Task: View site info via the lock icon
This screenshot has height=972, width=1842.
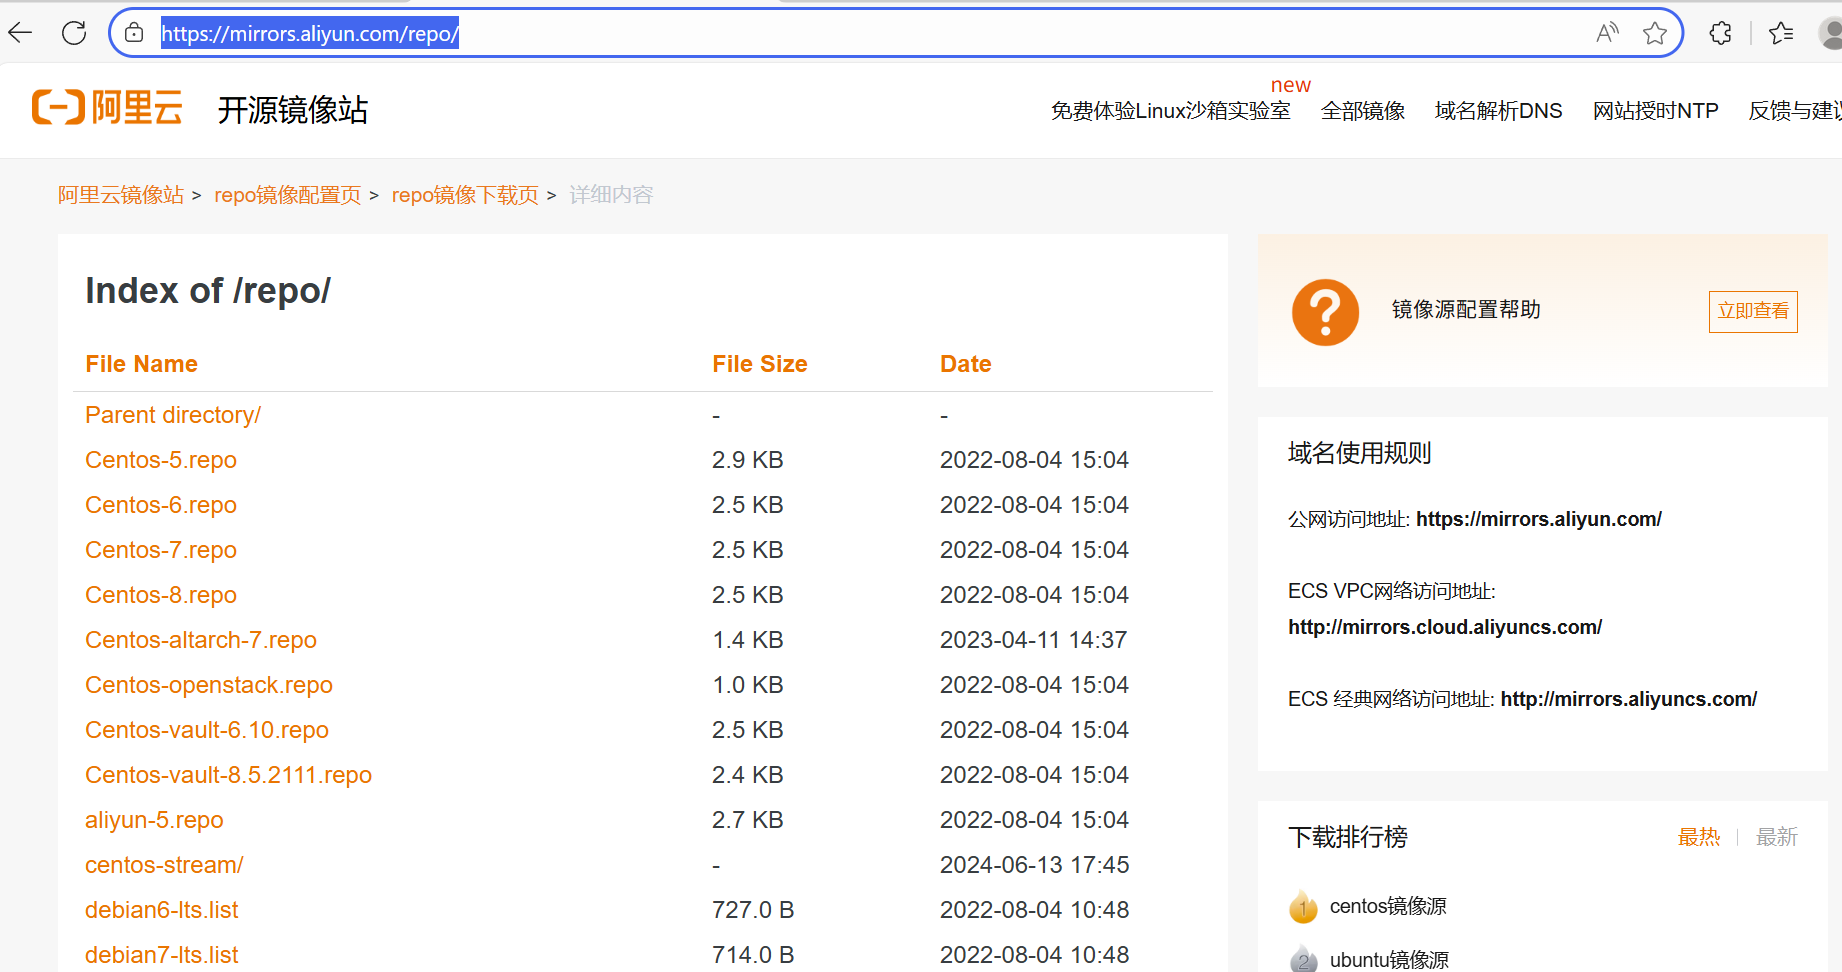Action: (x=134, y=33)
